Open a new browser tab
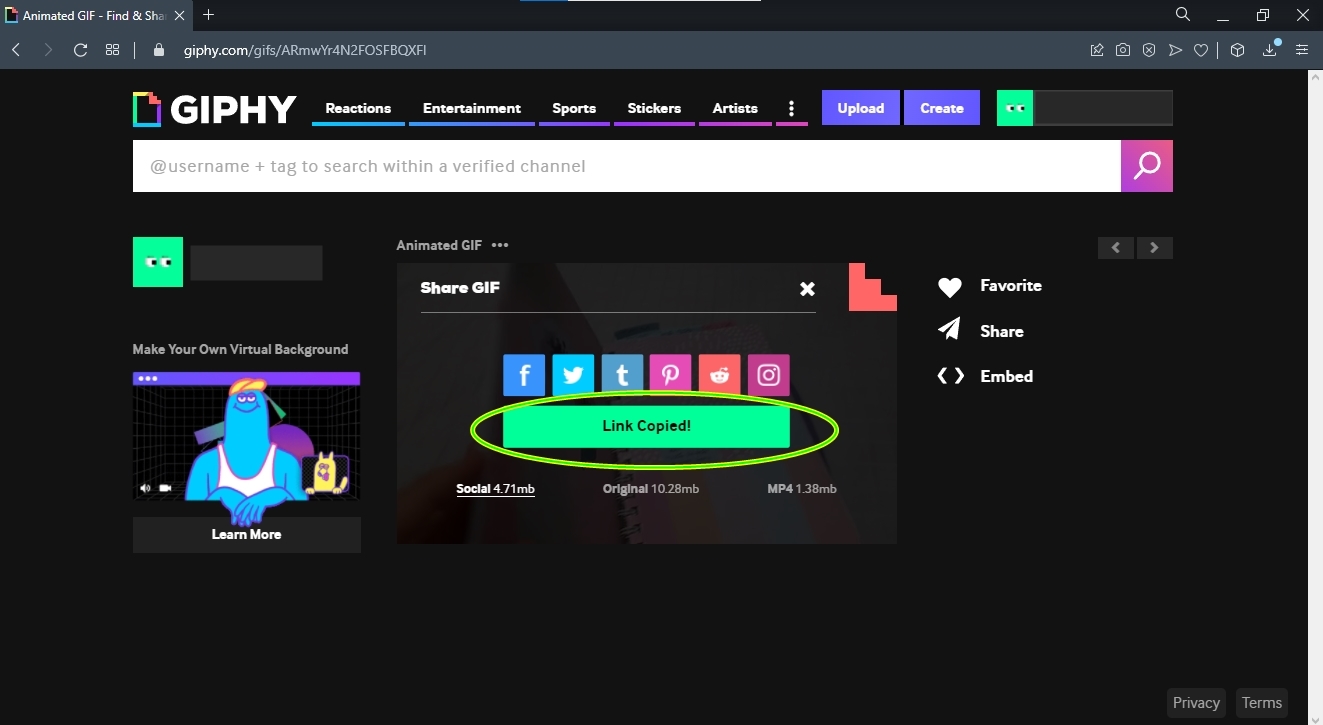 pos(208,15)
